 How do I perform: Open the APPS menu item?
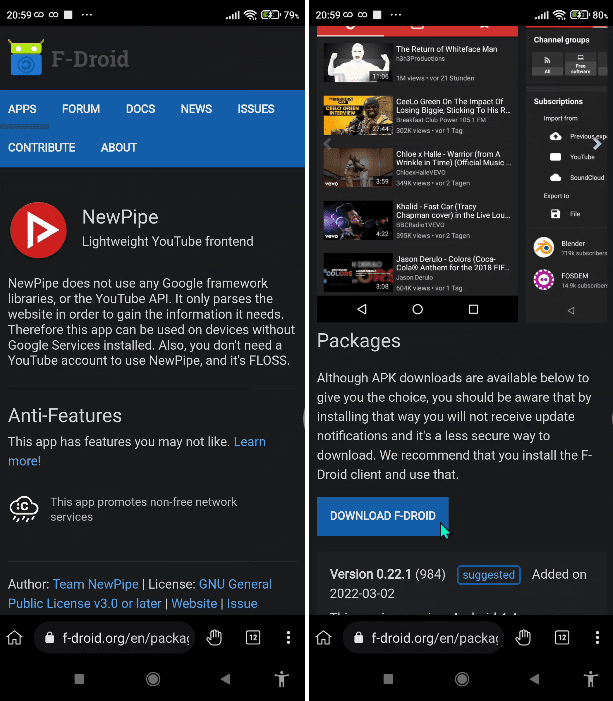pos(22,109)
